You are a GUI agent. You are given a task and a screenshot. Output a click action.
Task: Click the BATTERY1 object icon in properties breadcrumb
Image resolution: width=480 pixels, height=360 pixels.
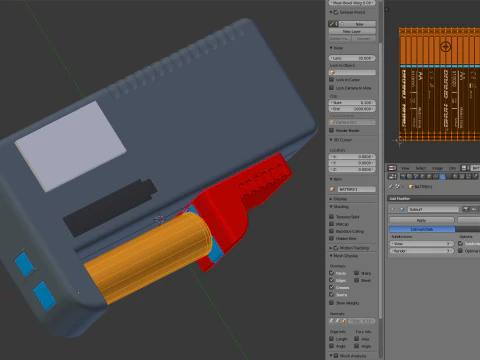411,187
